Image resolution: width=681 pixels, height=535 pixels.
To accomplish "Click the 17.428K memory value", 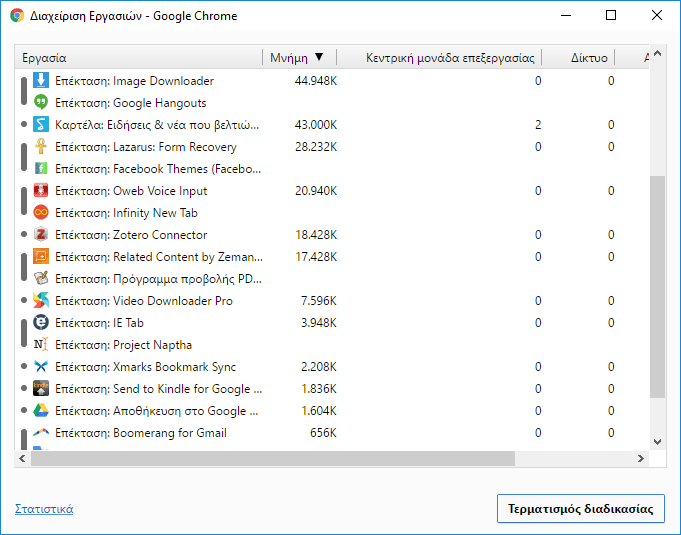I will click(316, 257).
